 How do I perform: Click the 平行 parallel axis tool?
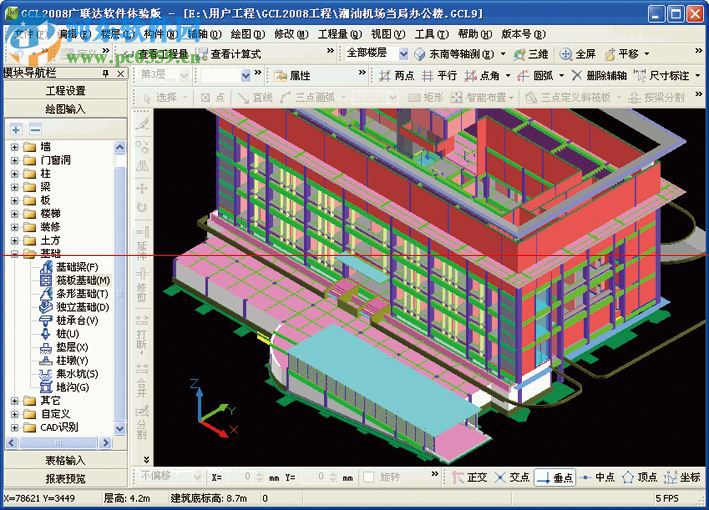pos(439,76)
